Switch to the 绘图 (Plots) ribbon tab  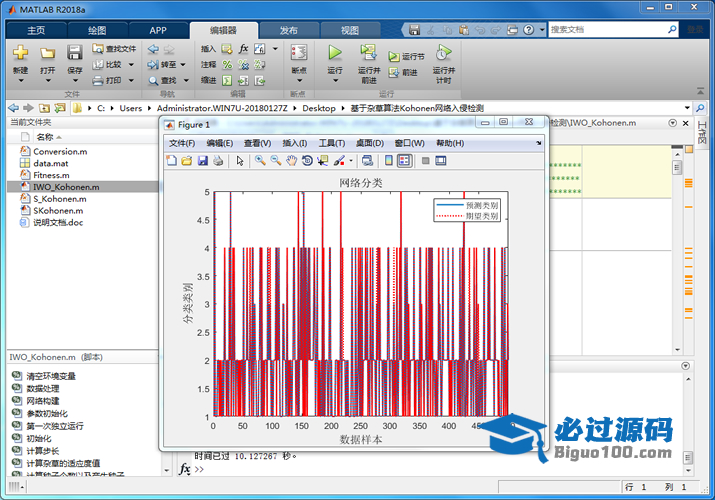pyautogui.click(x=97, y=30)
